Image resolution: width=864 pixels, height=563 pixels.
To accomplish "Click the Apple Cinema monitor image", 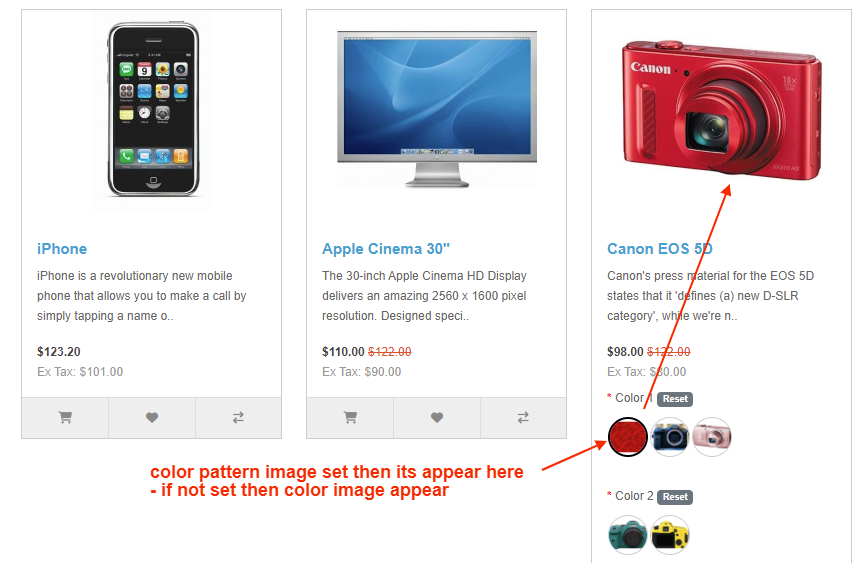I will 437,109.
